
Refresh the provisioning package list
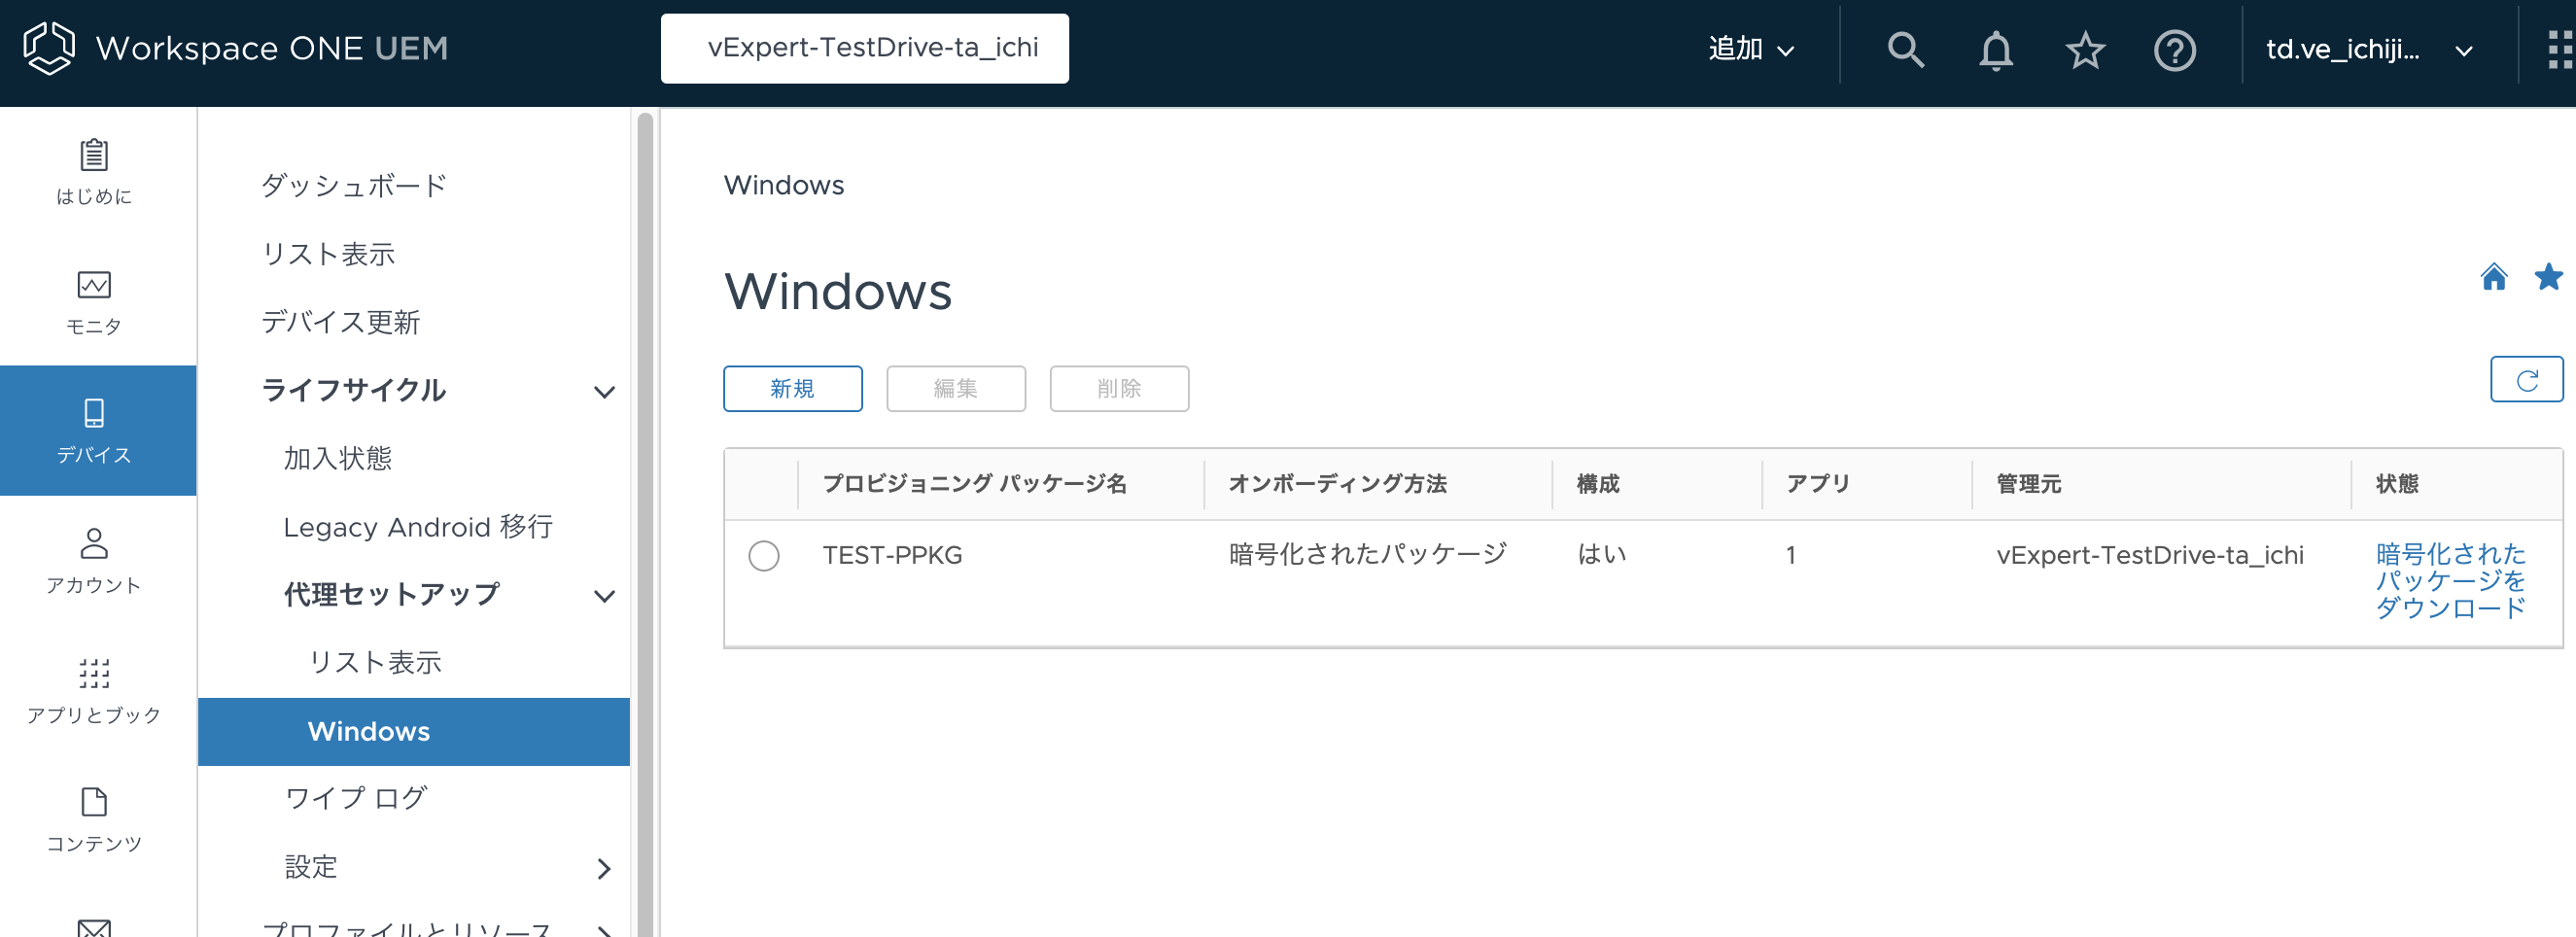click(x=2526, y=380)
